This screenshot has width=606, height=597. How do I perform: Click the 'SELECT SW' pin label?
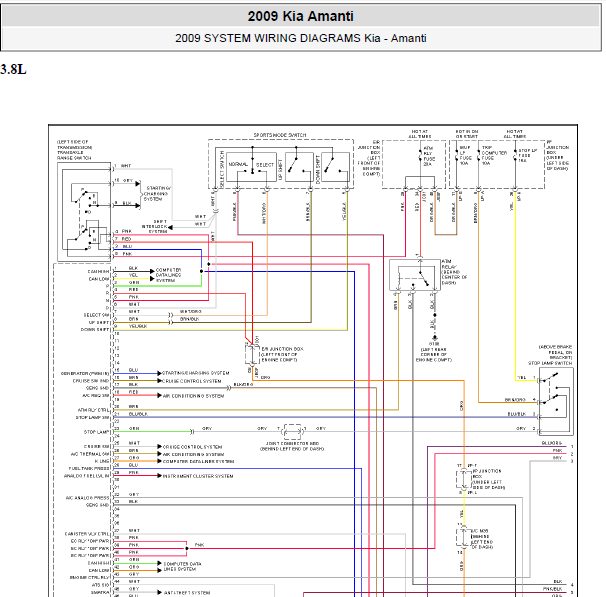(x=97, y=315)
